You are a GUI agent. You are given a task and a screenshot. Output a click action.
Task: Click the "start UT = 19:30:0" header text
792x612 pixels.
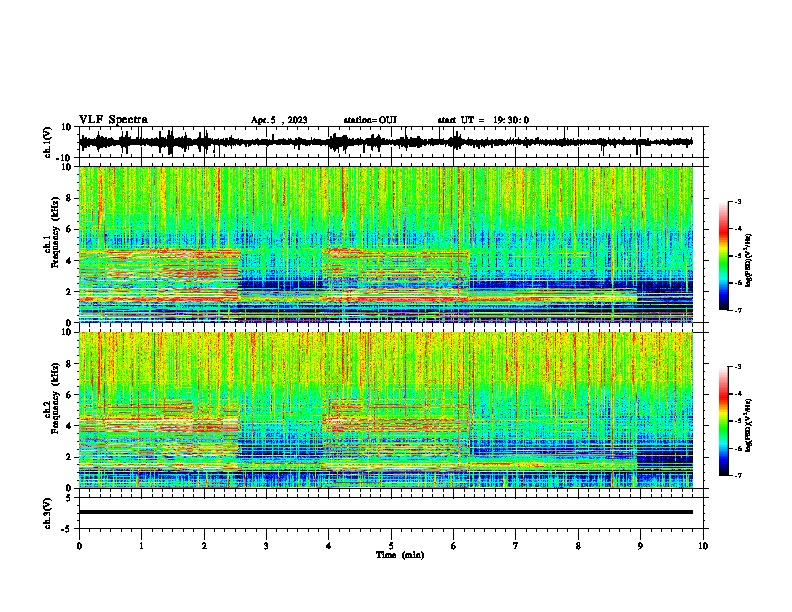click(483, 120)
